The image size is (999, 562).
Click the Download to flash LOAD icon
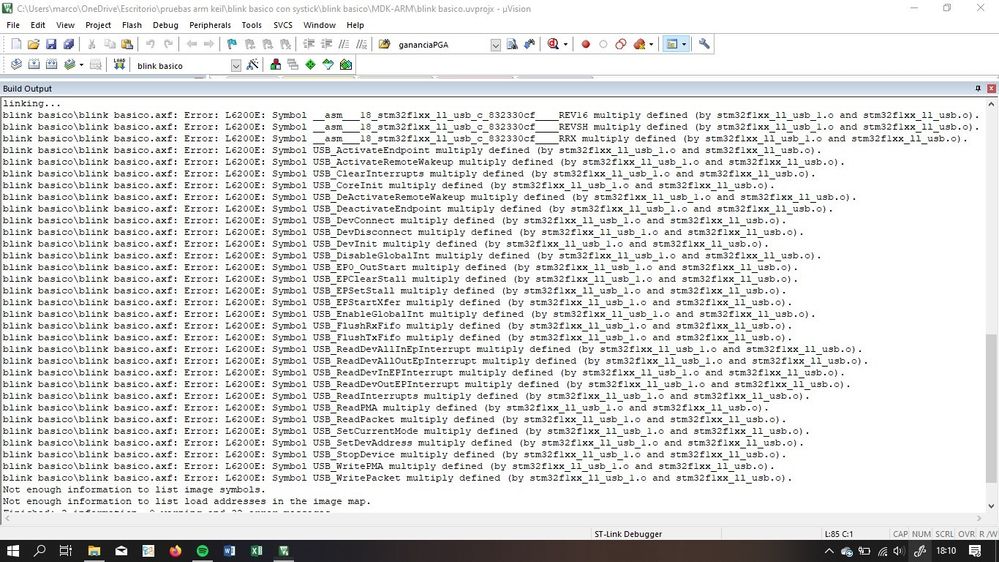[x=119, y=65]
